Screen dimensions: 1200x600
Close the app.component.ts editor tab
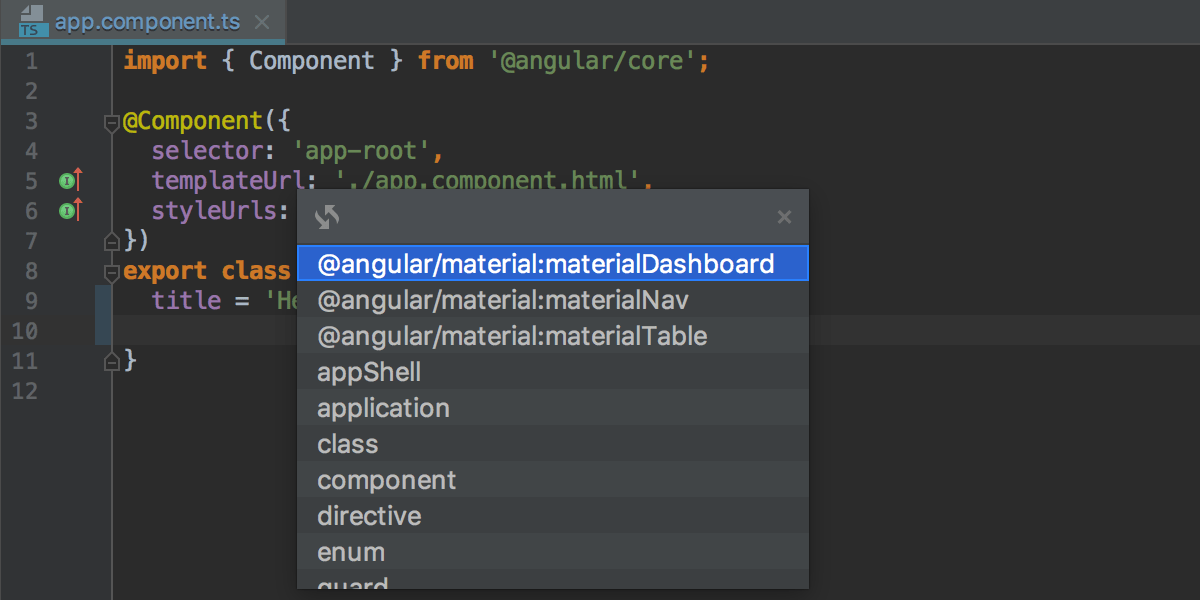(262, 20)
